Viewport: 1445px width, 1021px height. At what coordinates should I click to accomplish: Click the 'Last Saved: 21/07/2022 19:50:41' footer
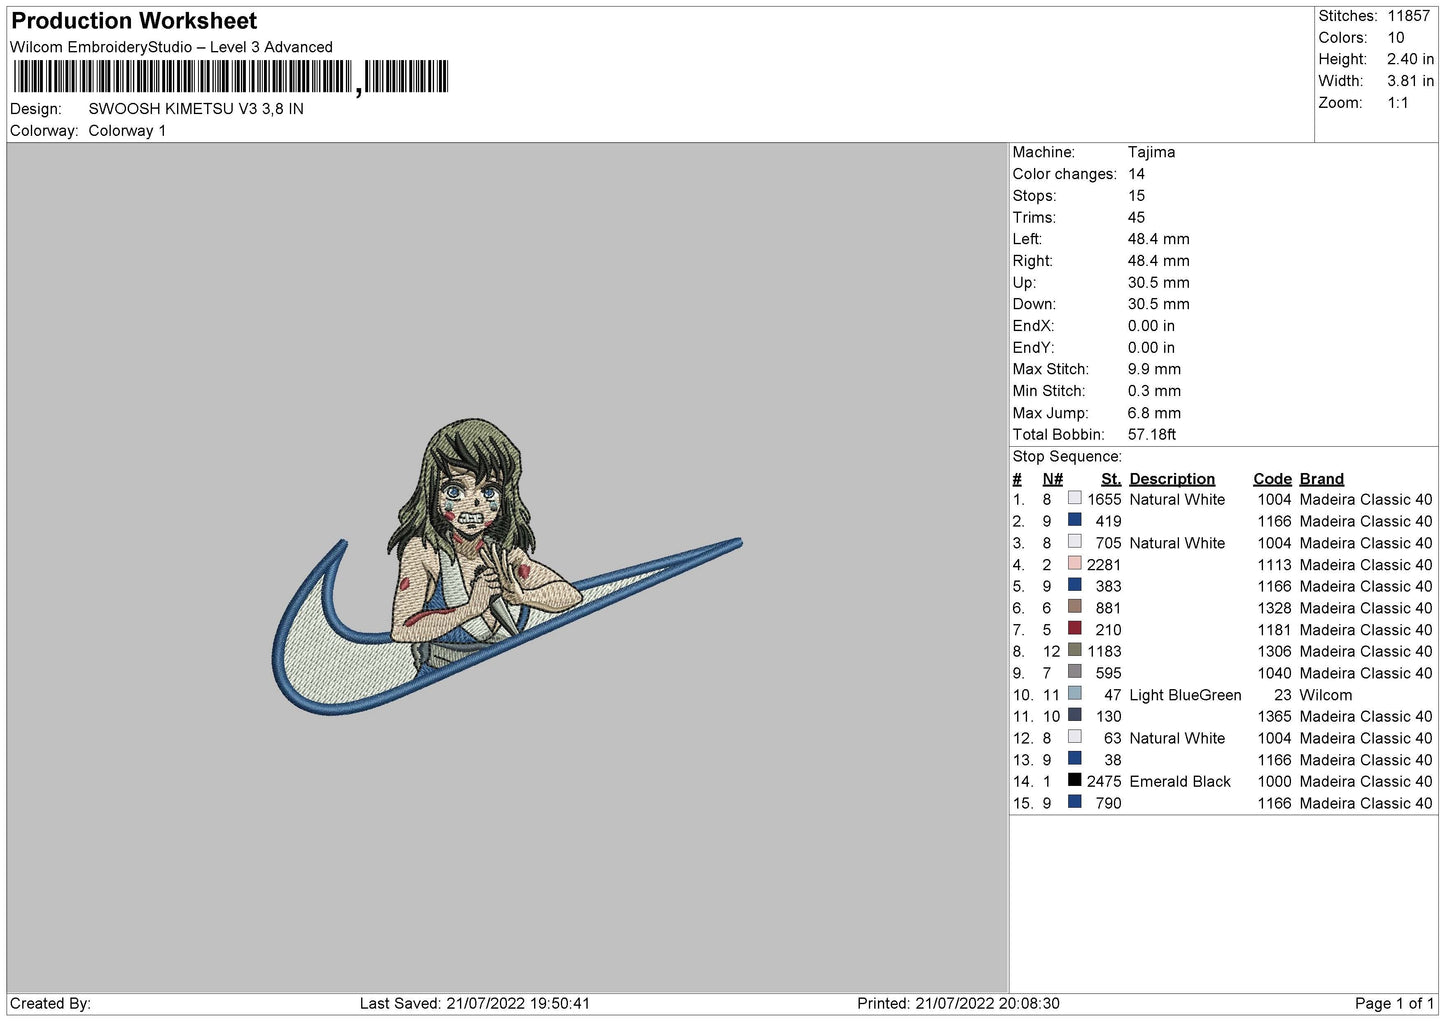tap(475, 1003)
